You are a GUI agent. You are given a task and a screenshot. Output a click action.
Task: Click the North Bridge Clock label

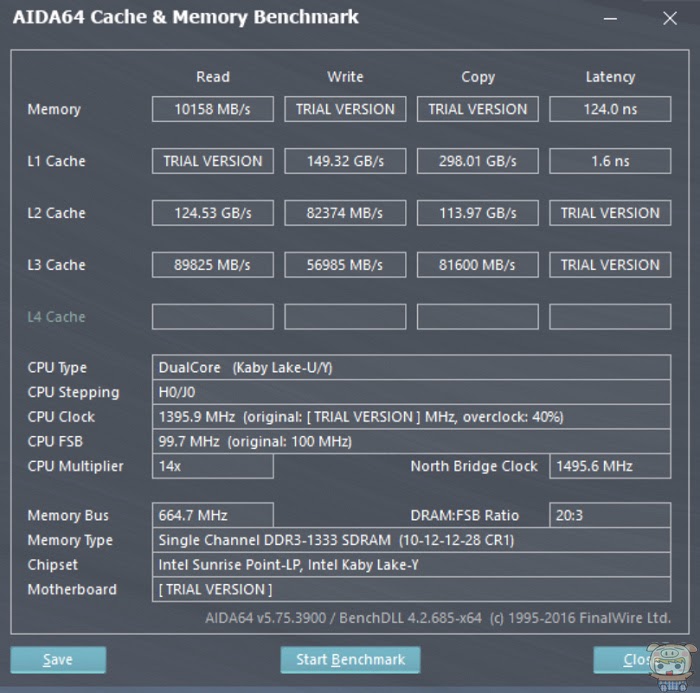tap(474, 466)
